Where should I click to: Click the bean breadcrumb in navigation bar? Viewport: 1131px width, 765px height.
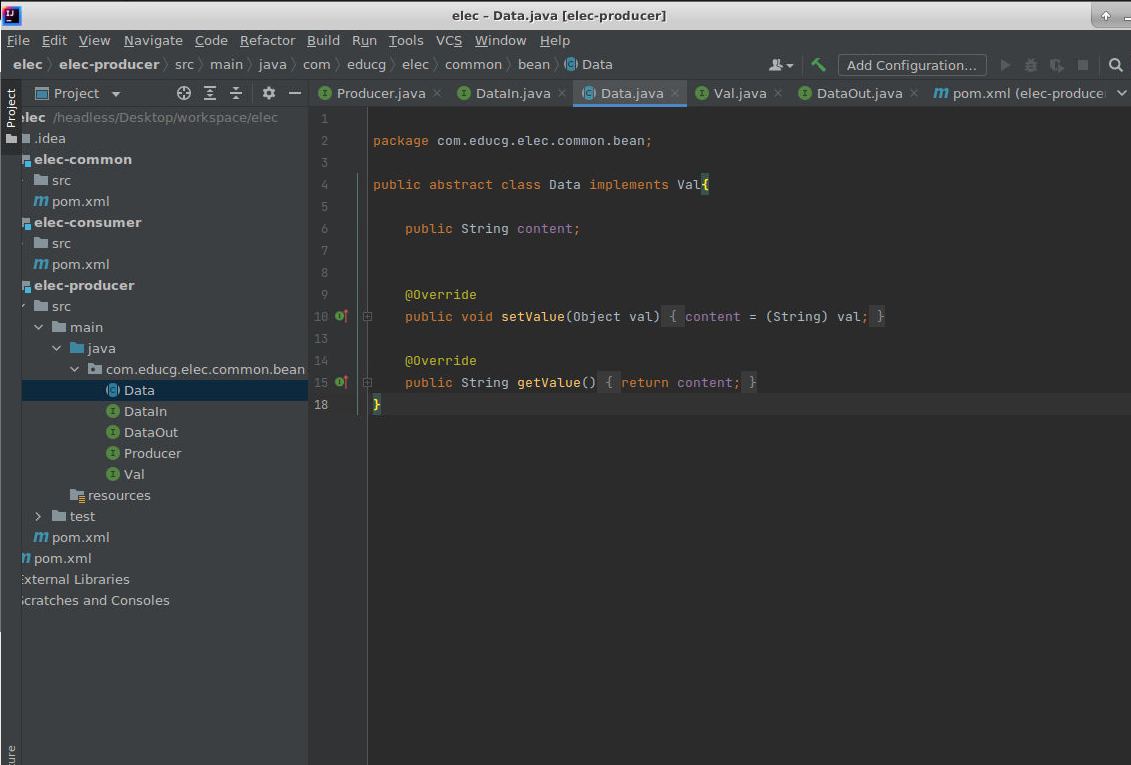tap(533, 64)
